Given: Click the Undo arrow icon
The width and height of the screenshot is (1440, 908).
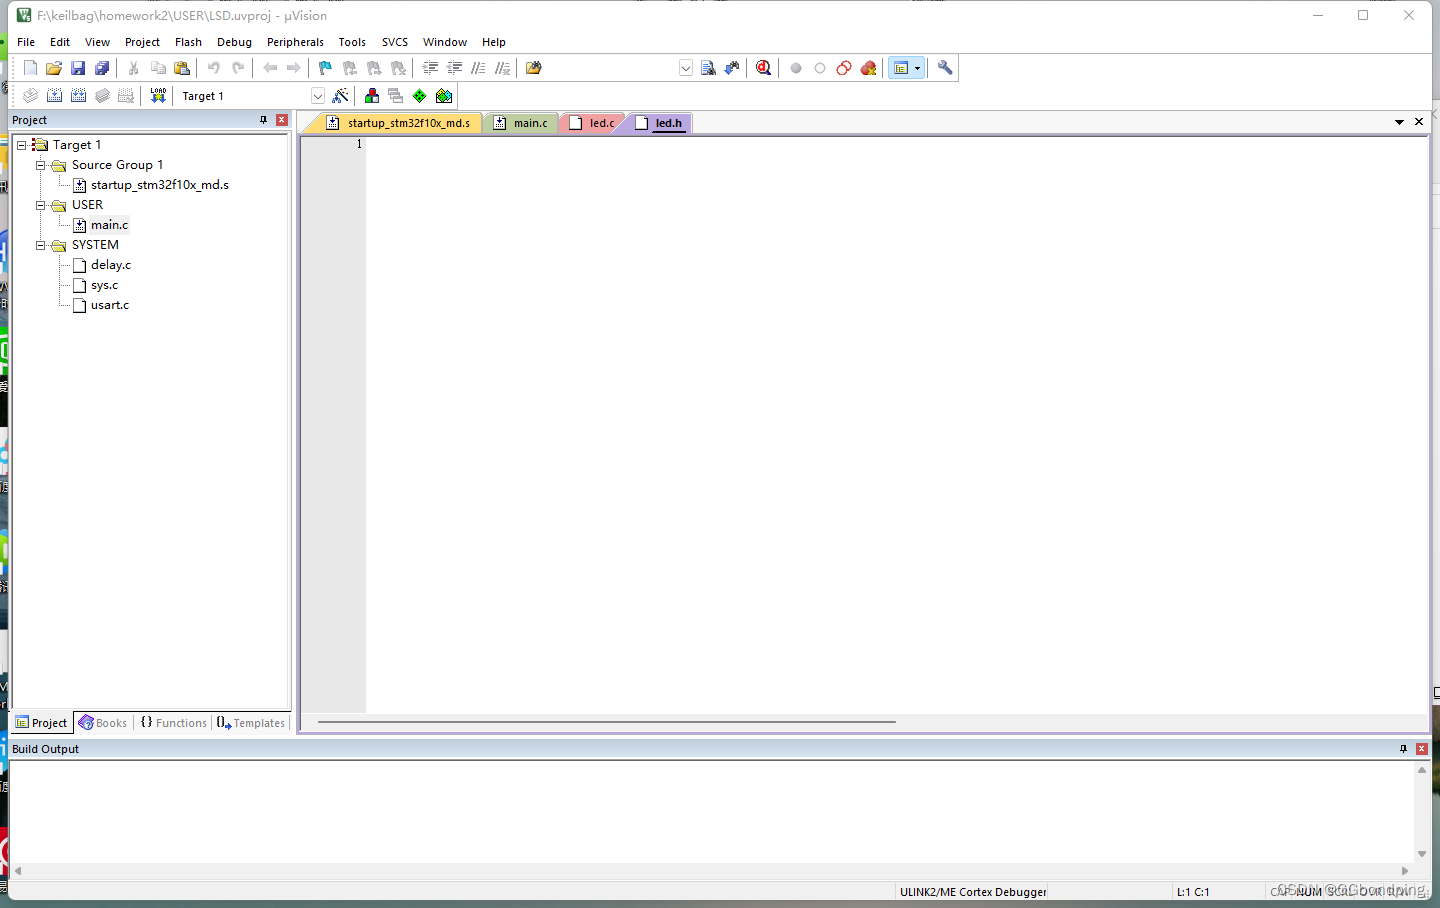Looking at the screenshot, I should (213, 68).
